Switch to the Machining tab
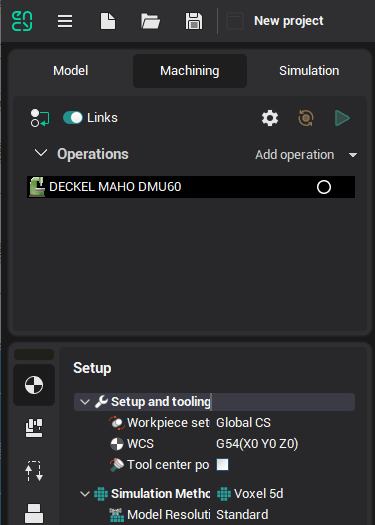The image size is (375, 525). pos(190,71)
